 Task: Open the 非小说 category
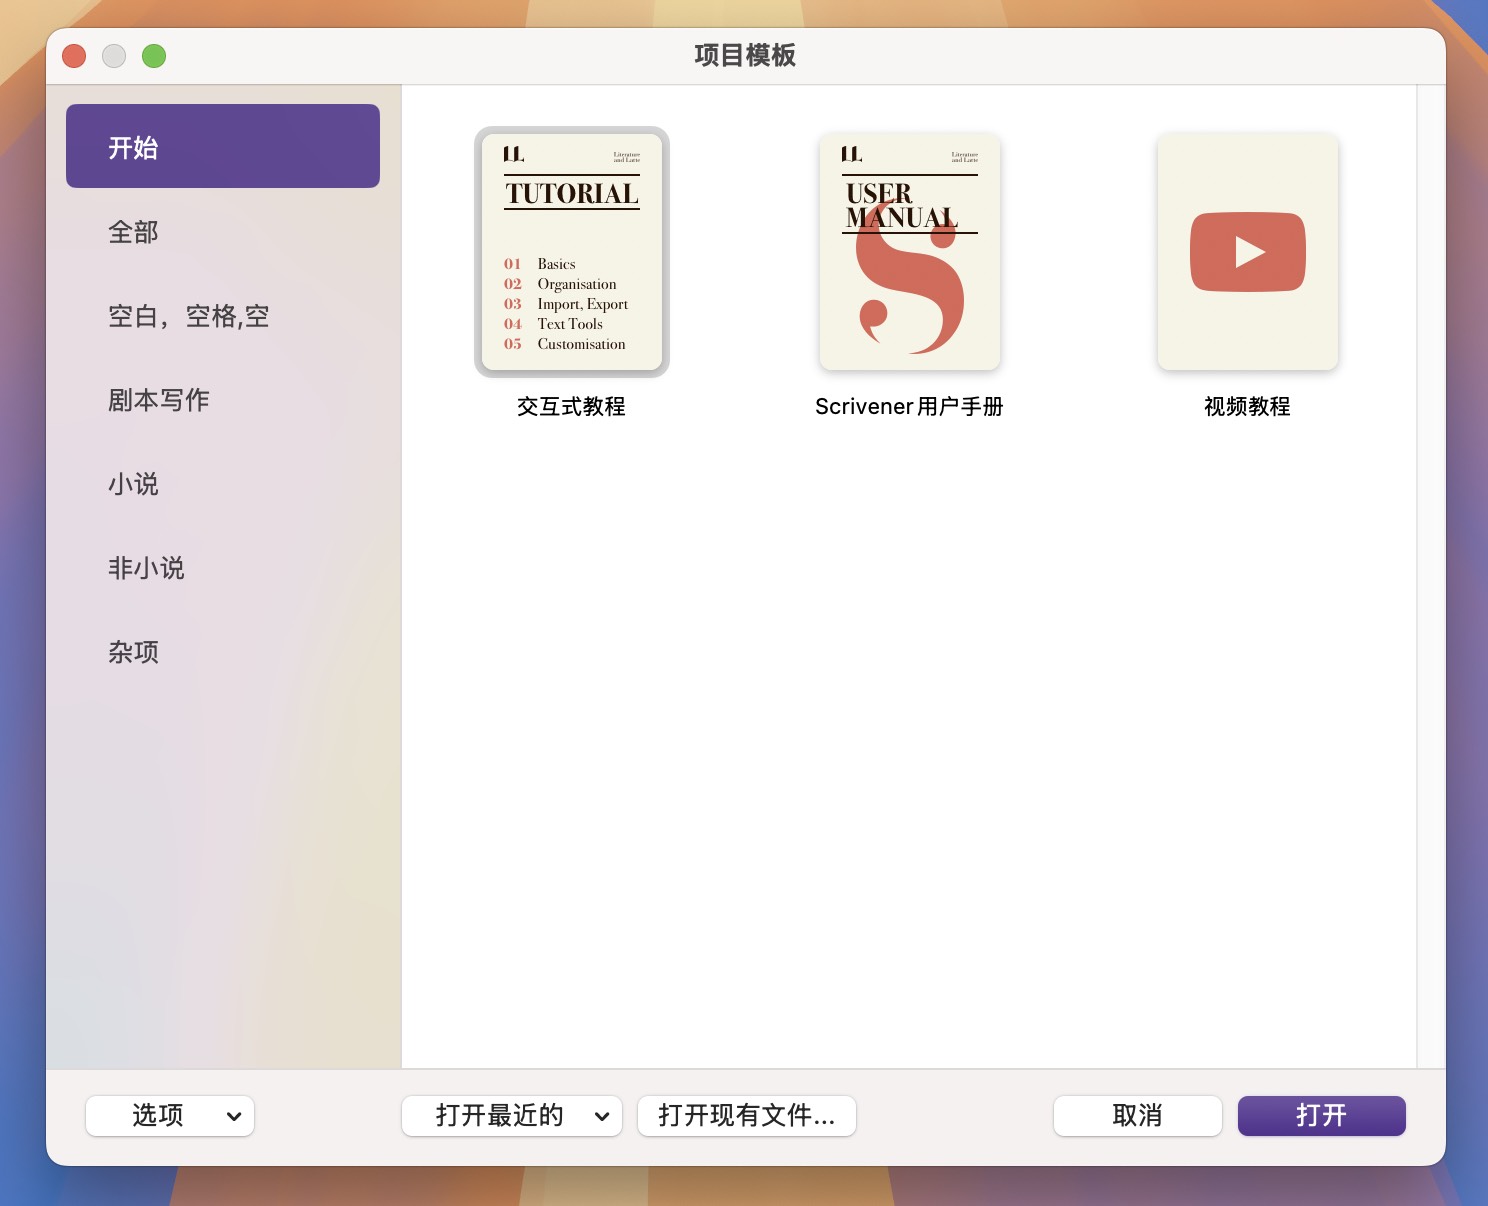click(x=145, y=568)
